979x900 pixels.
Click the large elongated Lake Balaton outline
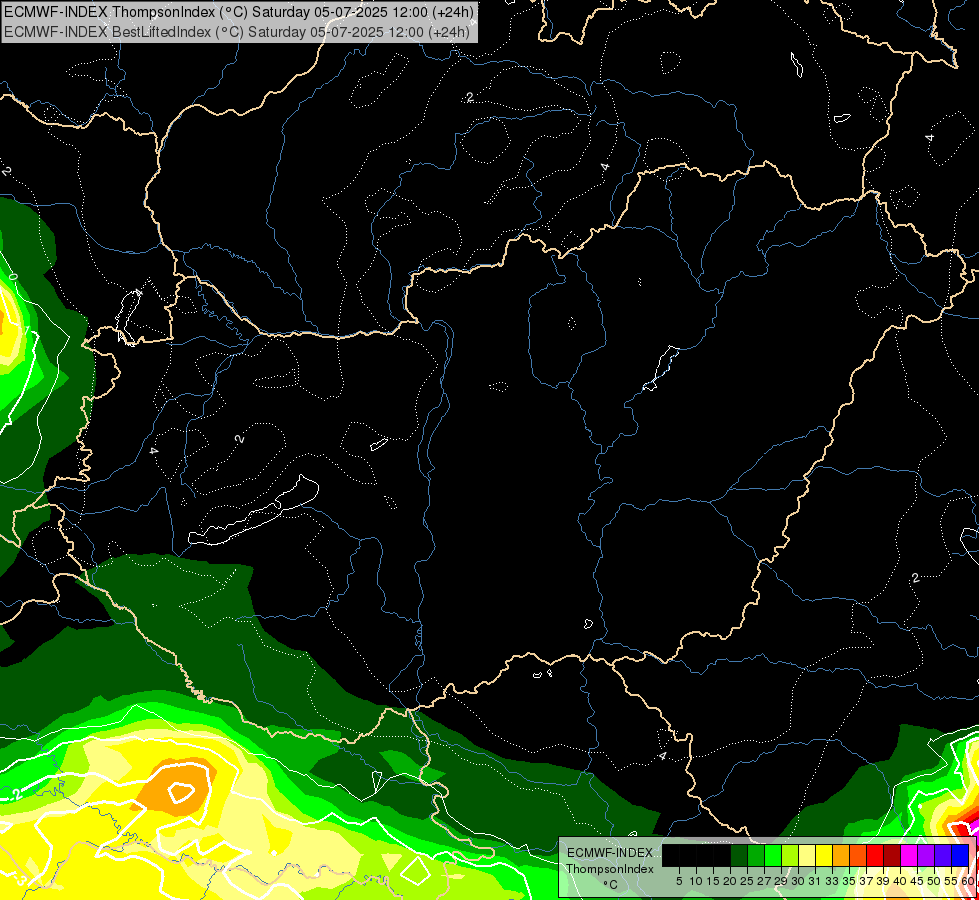[253, 512]
